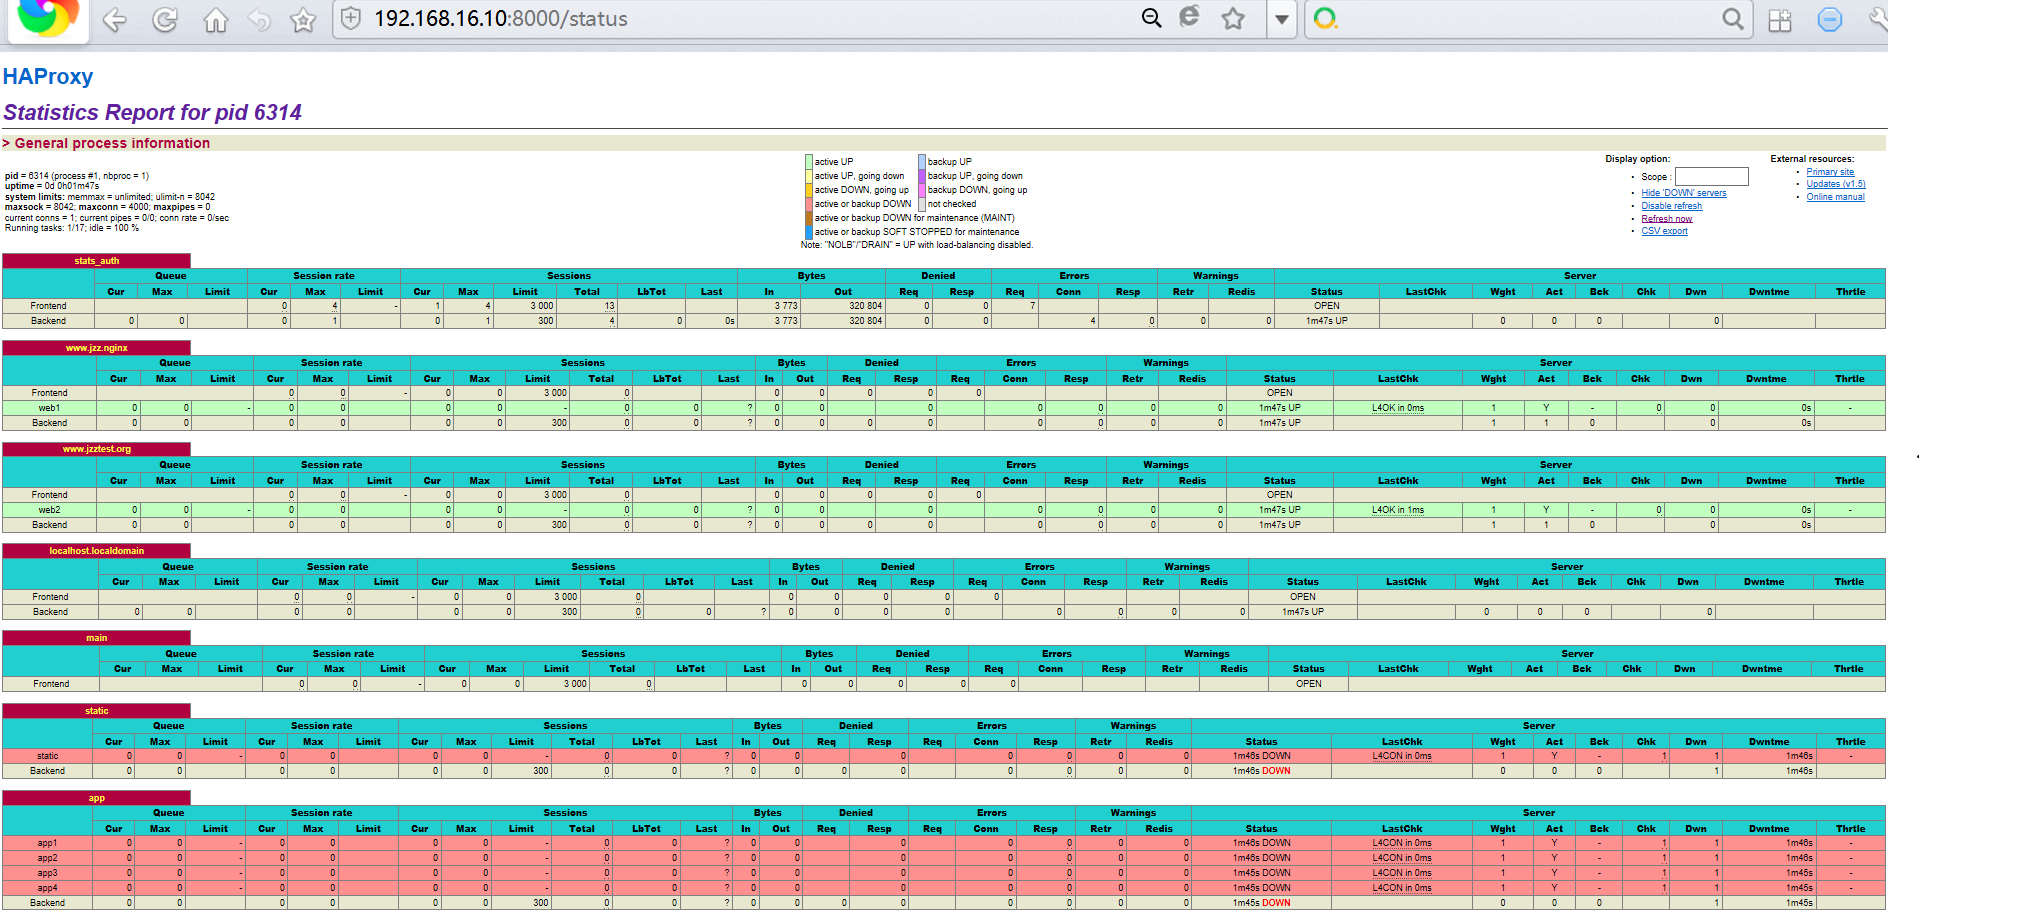Click OPEN status of main Frontend
This screenshot has width=2041, height=914.
coord(1309,684)
